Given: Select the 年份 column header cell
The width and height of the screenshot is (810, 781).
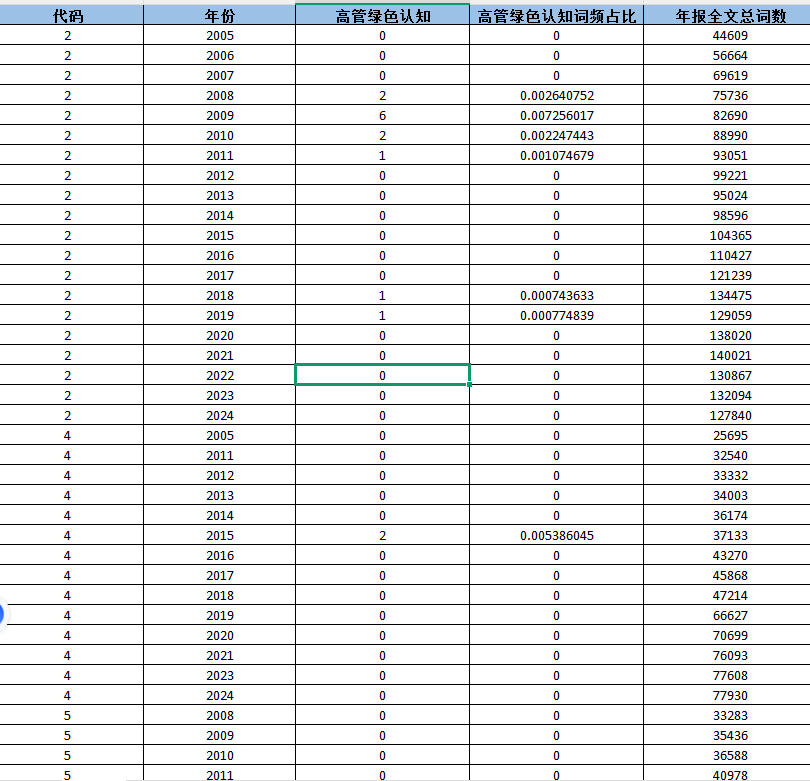Looking at the screenshot, I should (220, 14).
